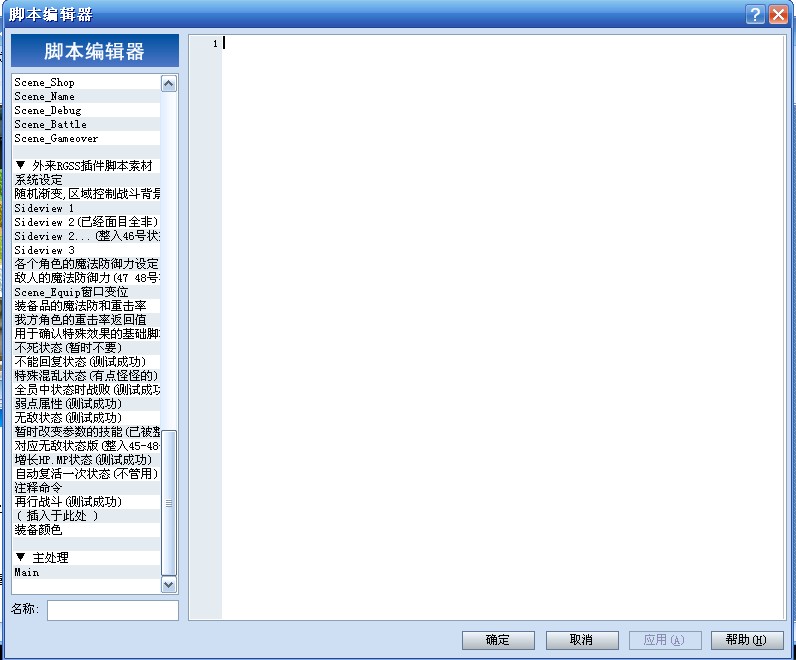Click the script list scrollbar thumb
796x660 pixels.
click(169, 503)
